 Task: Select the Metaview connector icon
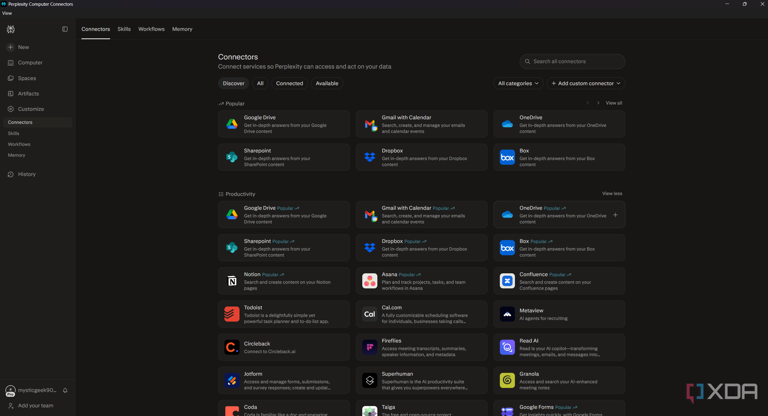507,314
